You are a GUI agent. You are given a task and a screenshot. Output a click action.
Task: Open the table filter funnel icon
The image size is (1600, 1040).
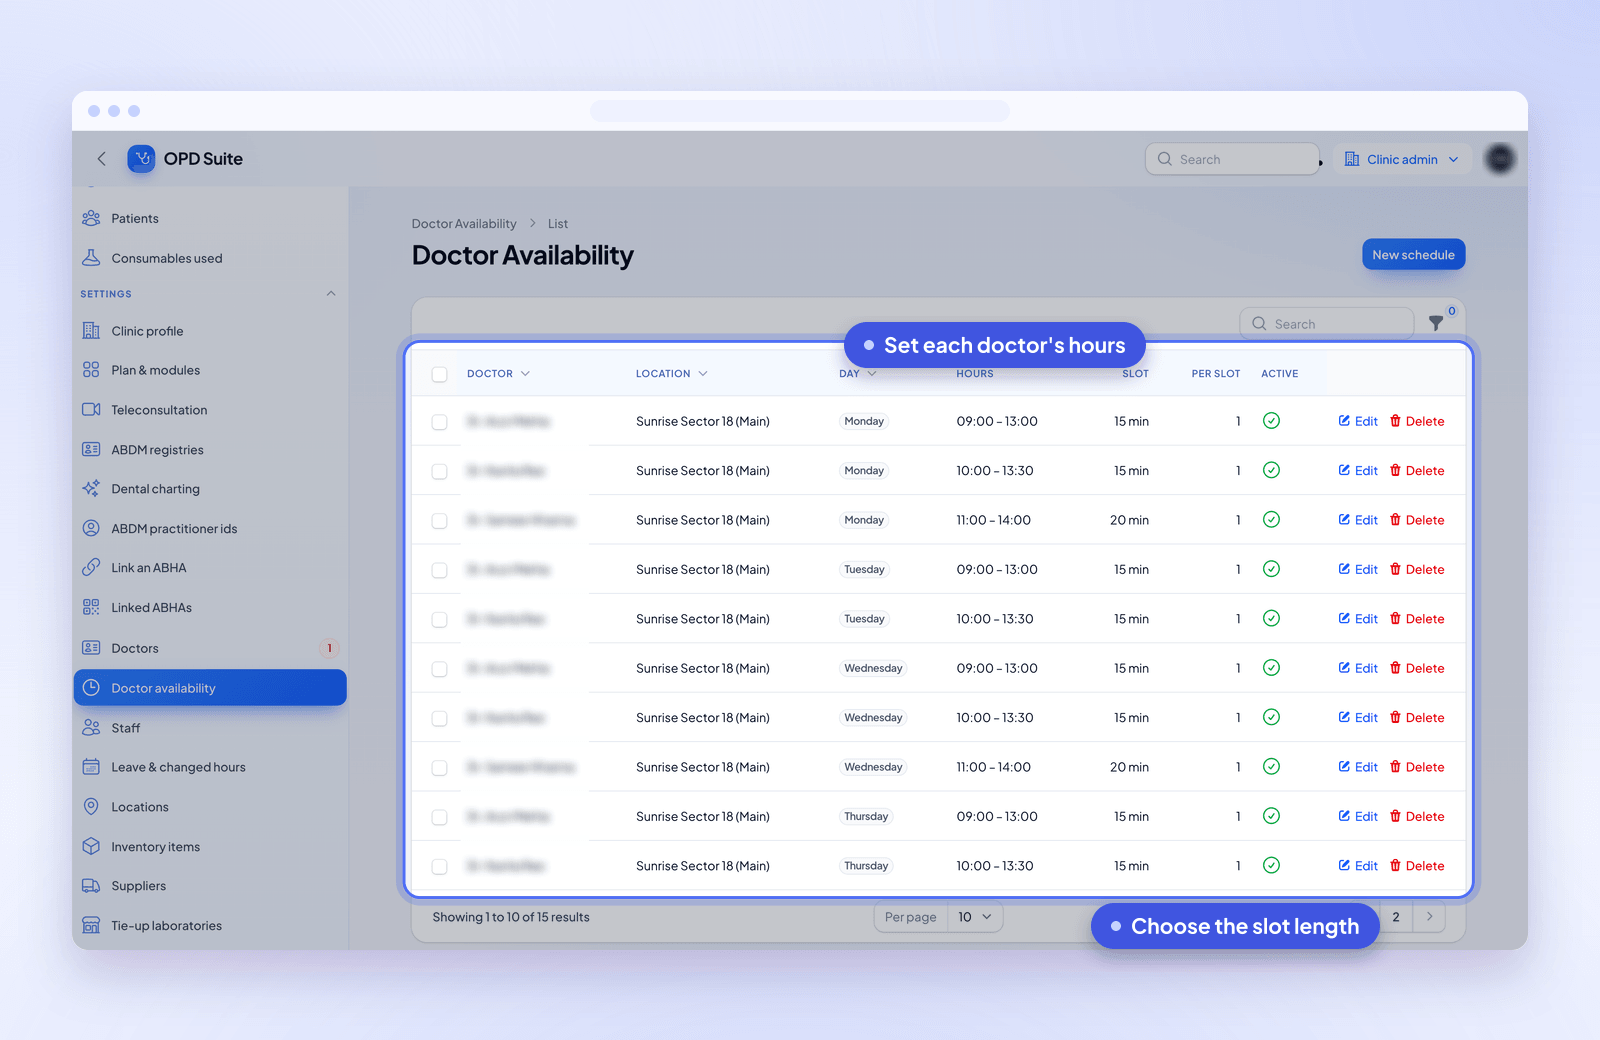[x=1436, y=323]
